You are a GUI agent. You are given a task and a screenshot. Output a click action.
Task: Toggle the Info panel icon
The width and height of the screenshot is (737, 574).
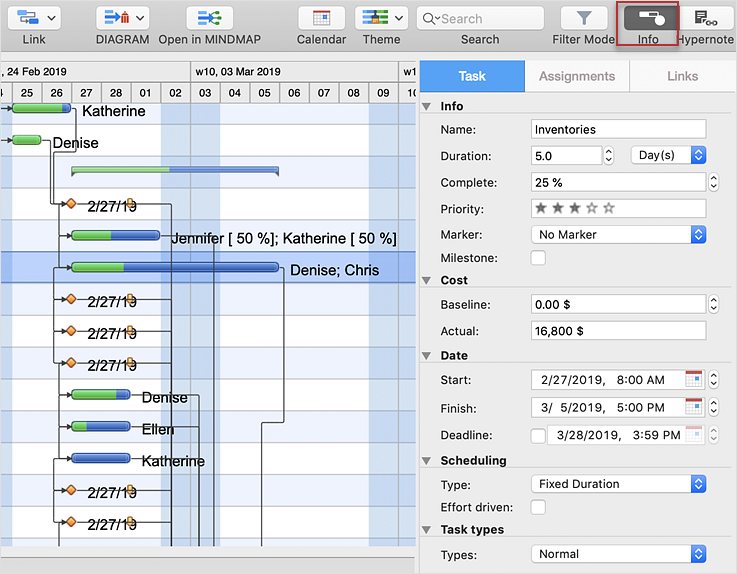648,18
